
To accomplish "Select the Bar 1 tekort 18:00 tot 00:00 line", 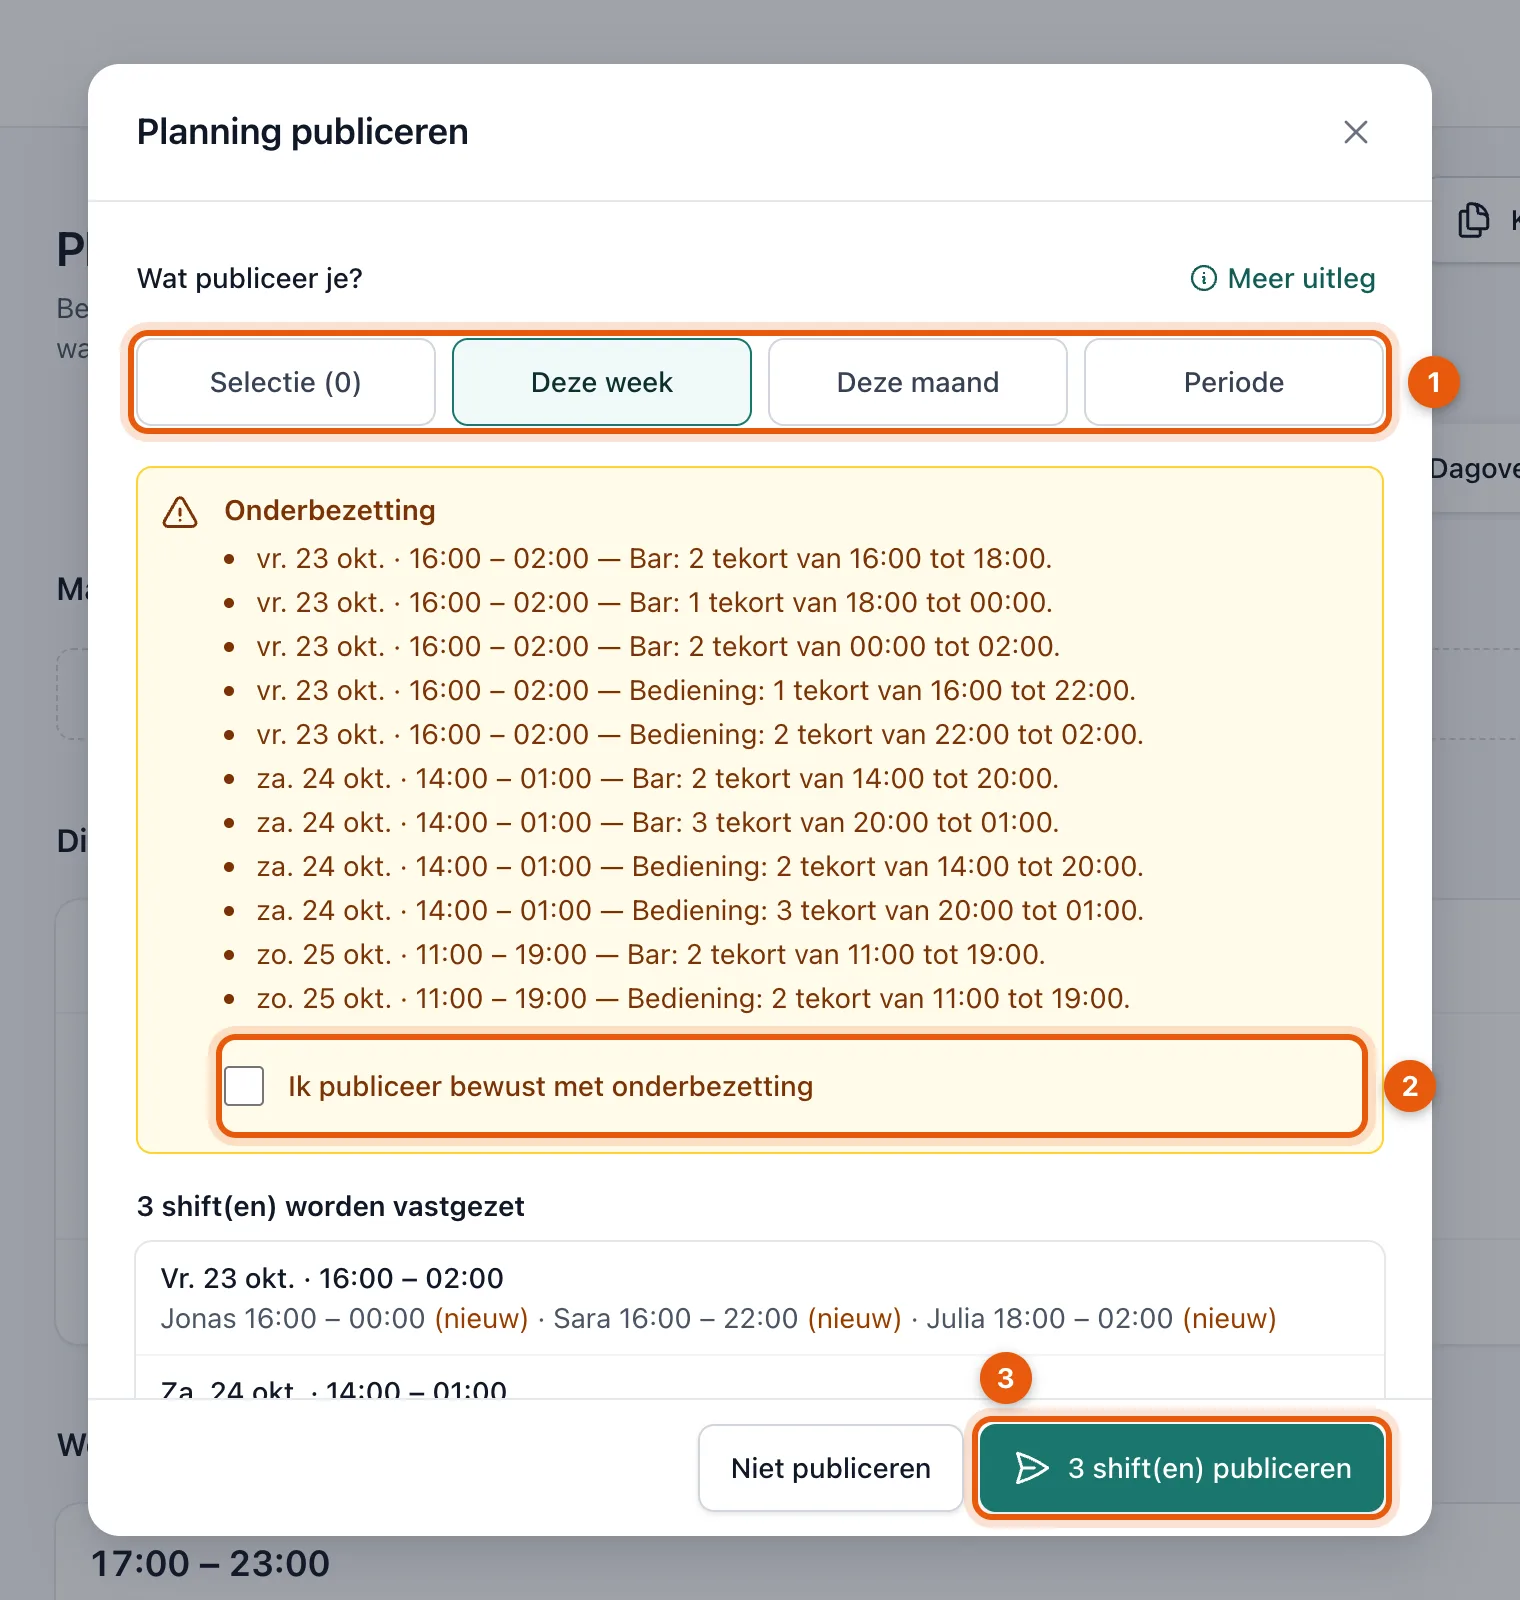I will (654, 602).
